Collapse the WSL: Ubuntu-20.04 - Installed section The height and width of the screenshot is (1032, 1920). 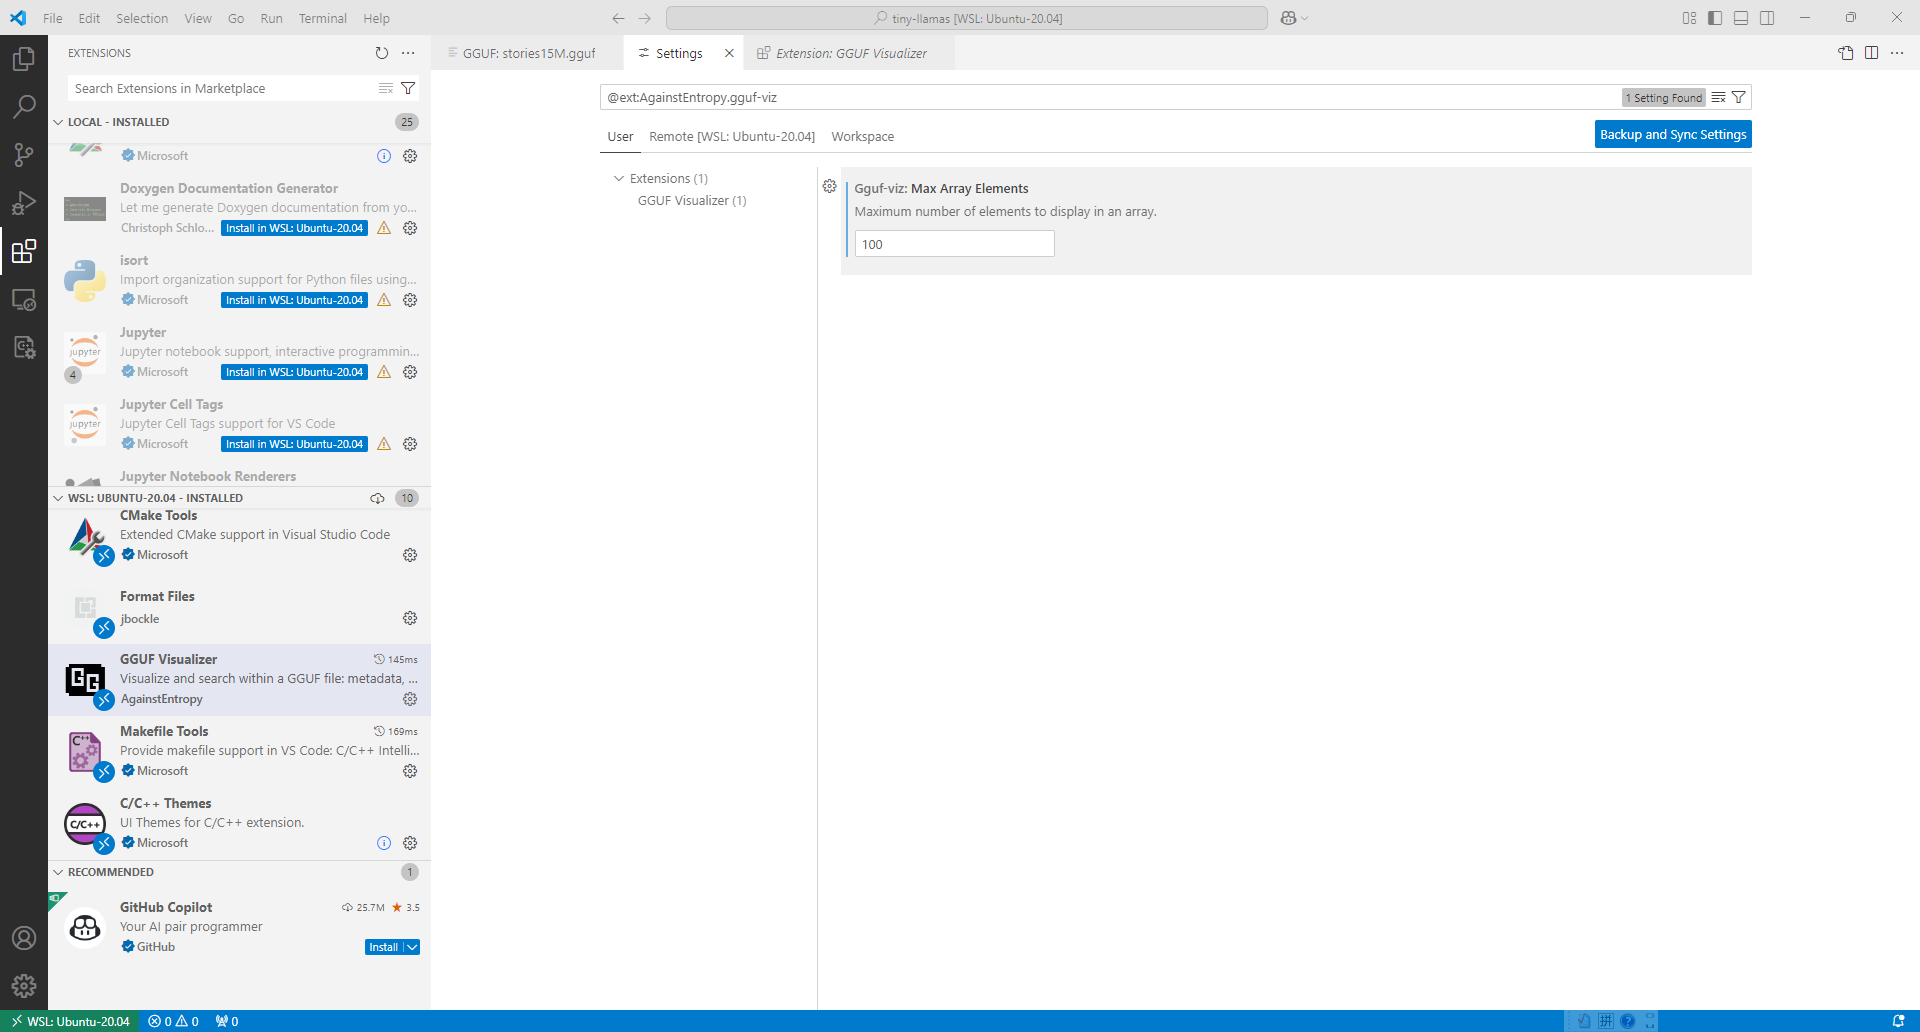point(58,498)
